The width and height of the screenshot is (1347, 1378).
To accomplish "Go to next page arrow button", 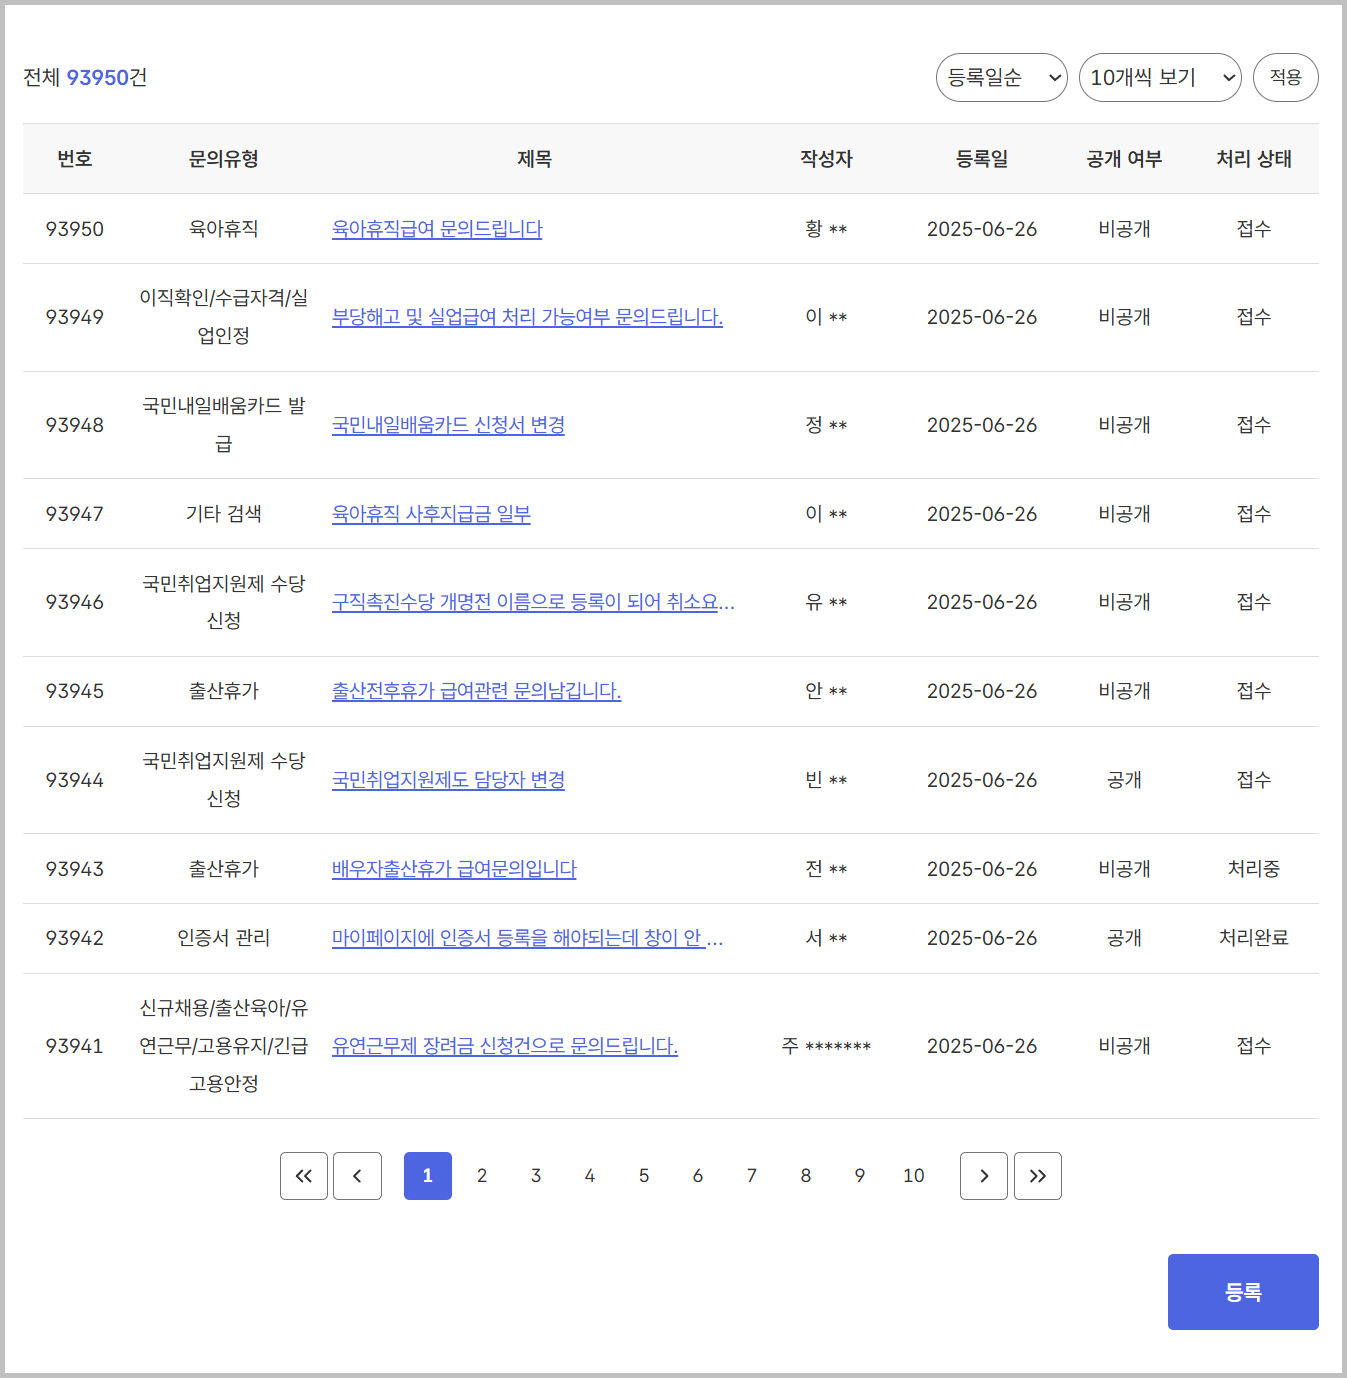I will pos(984,1176).
